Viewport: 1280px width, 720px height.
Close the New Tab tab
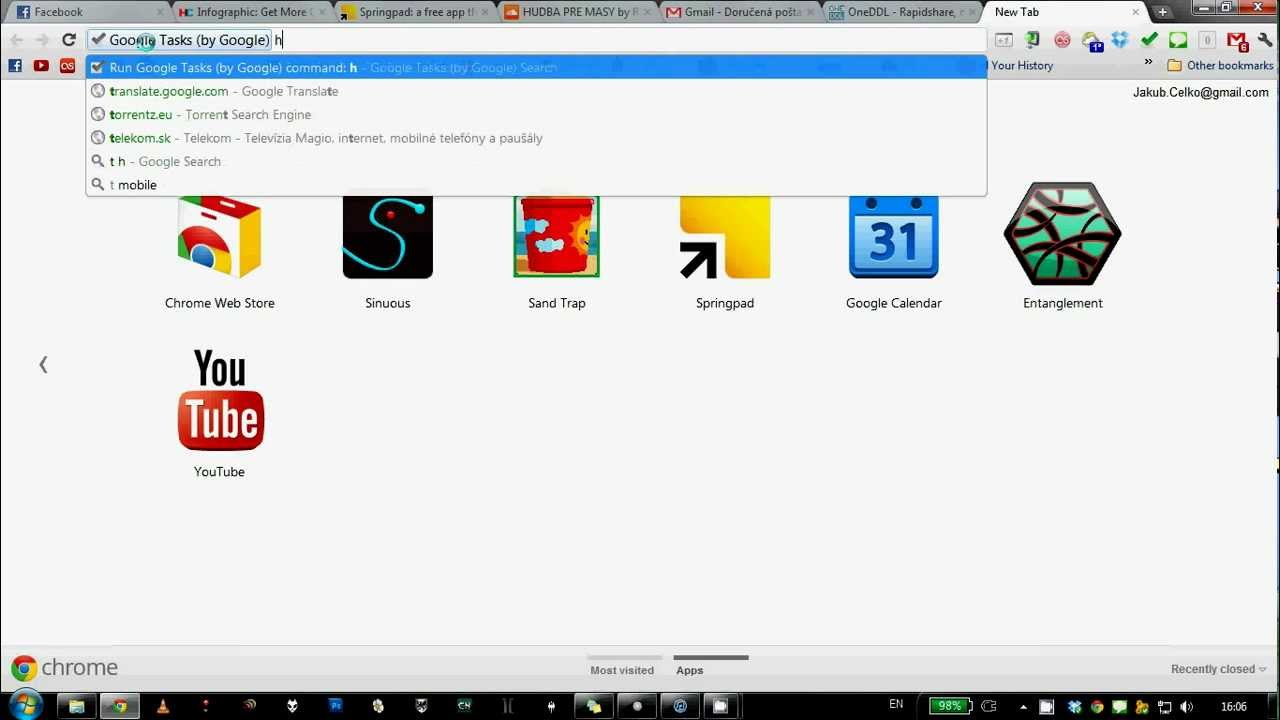pyautogui.click(x=1136, y=12)
